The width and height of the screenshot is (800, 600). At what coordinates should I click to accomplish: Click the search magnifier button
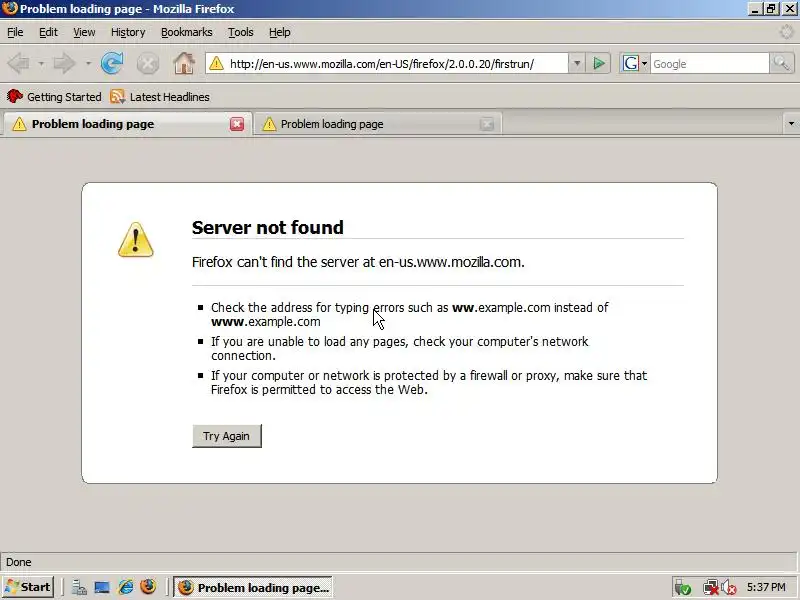click(781, 64)
